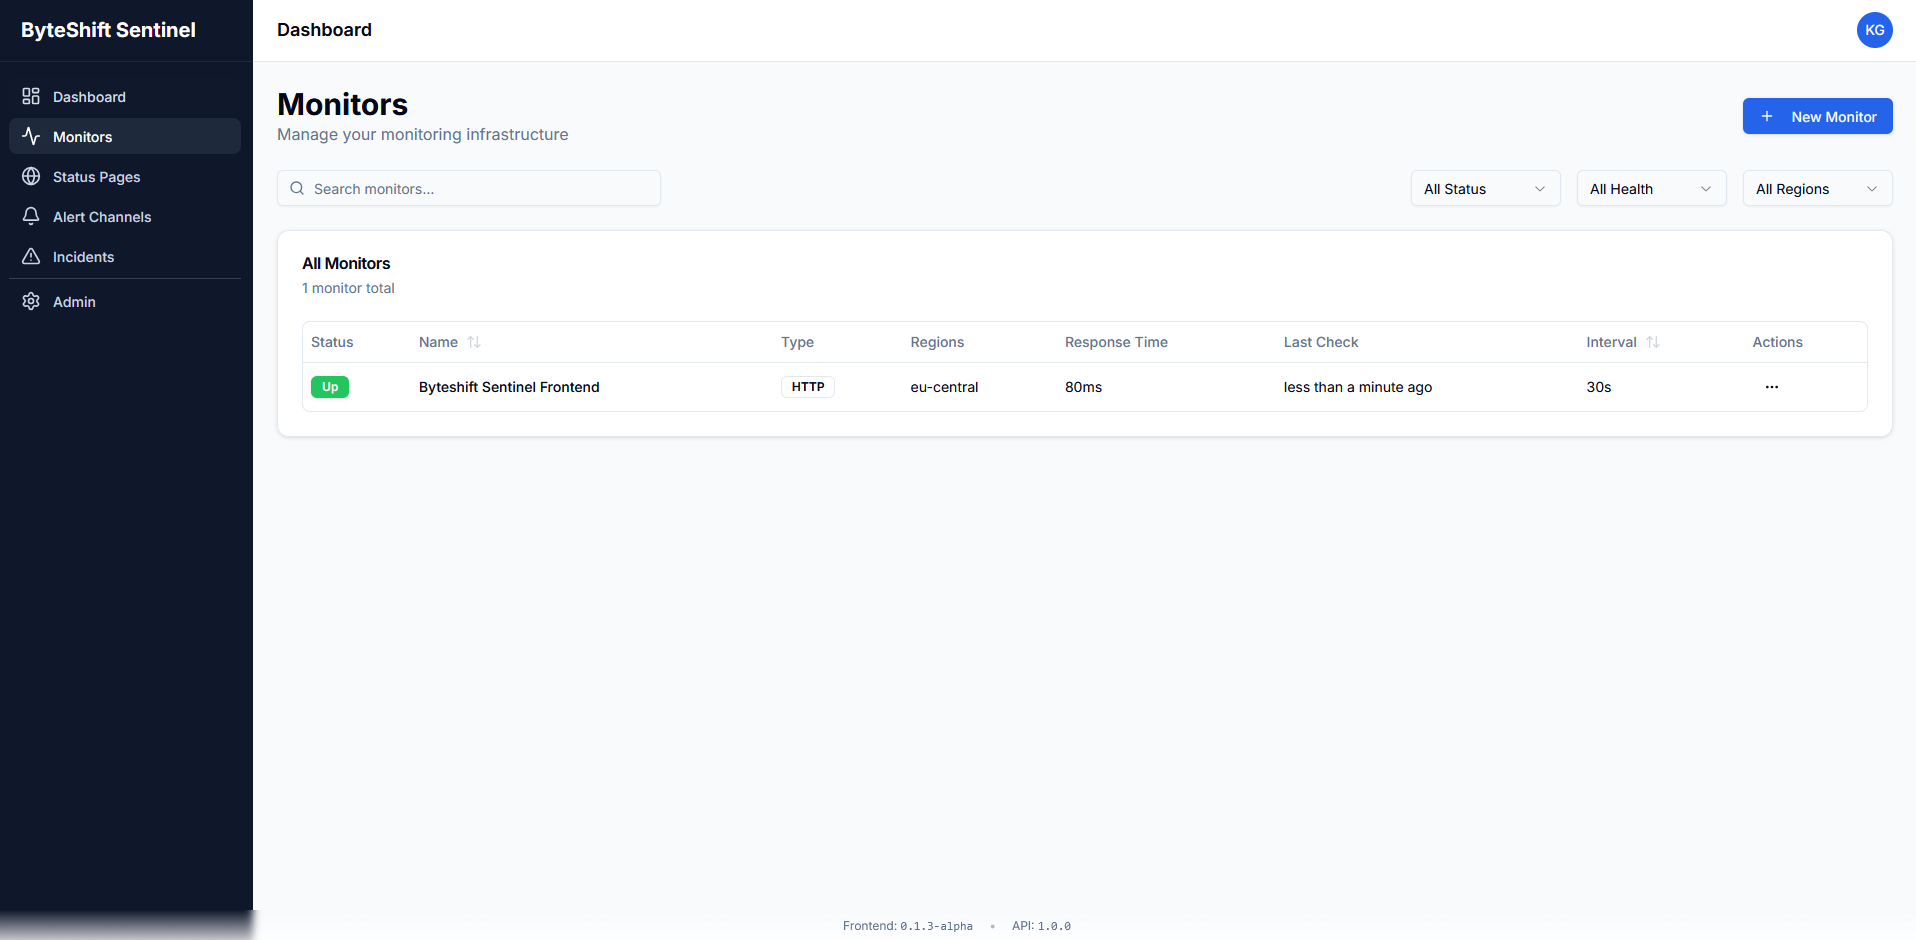Open Alert Channels from sidebar
The height and width of the screenshot is (940, 1916).
pyautogui.click(x=102, y=217)
